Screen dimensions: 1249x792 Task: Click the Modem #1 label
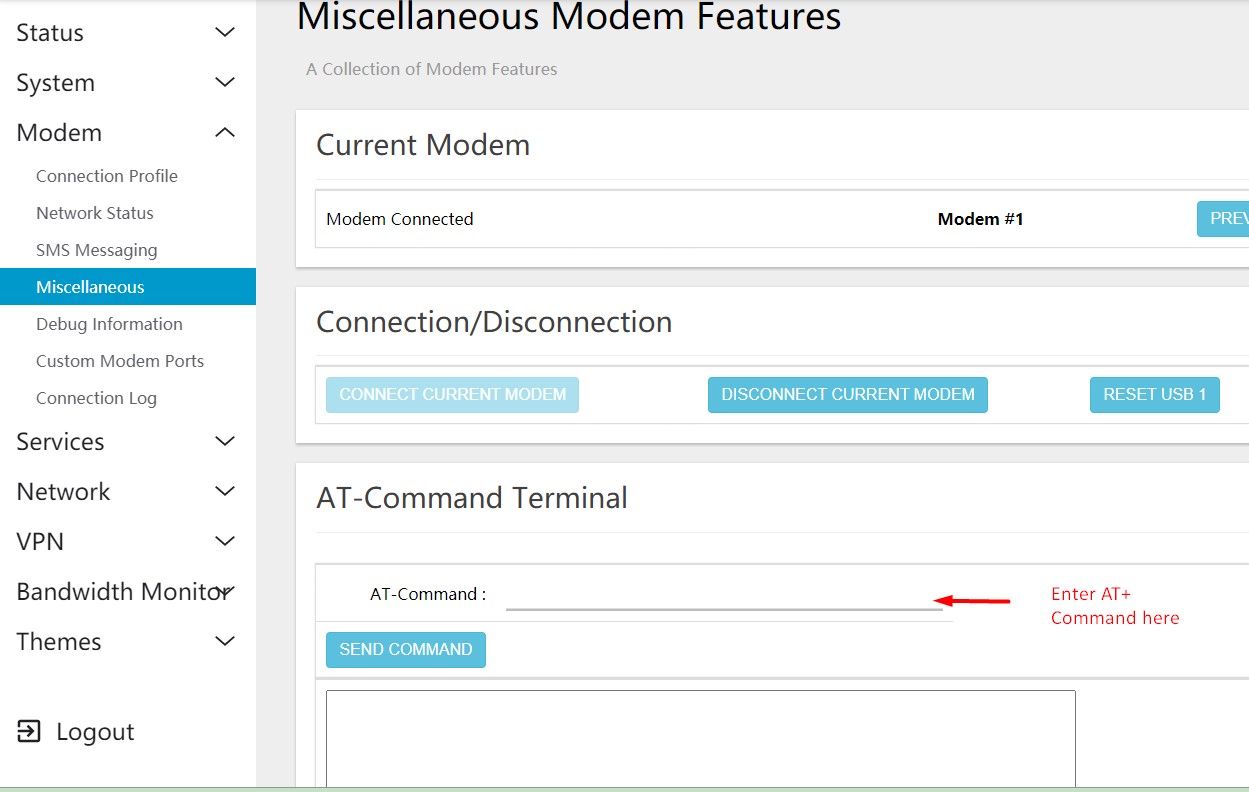coord(981,219)
